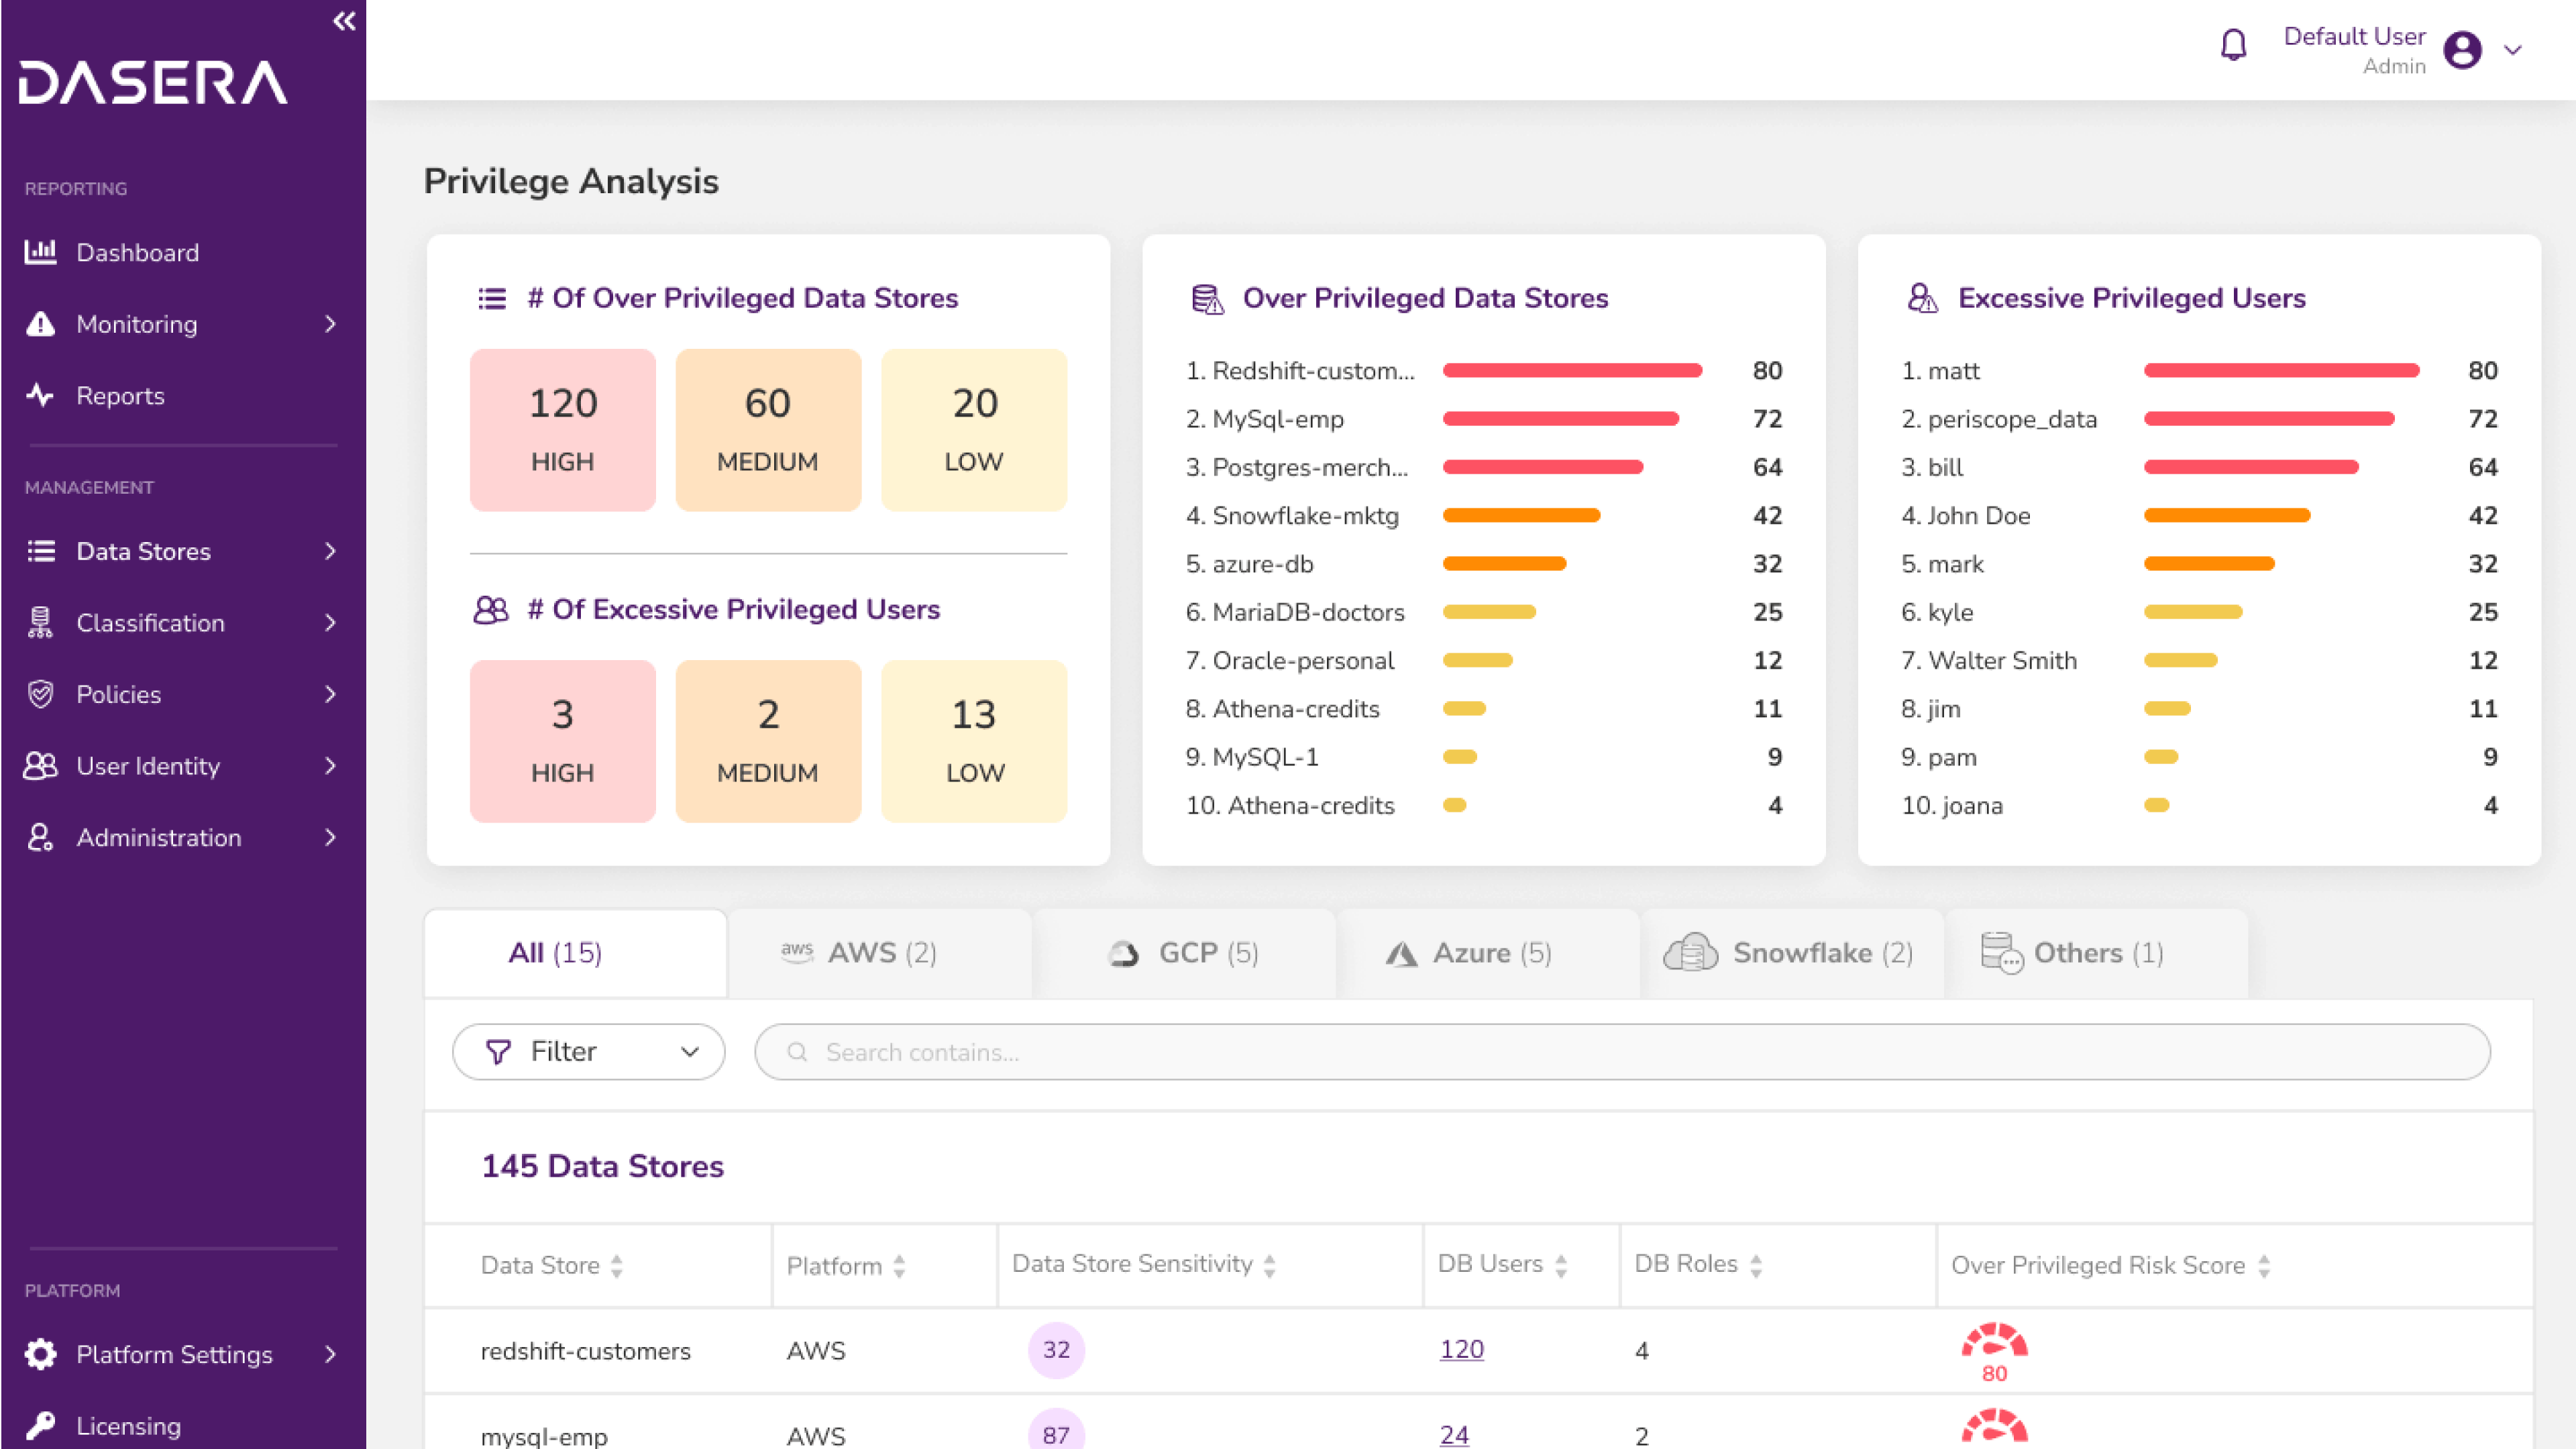
Task: Open the 120 DB Users link
Action: pos(1461,1350)
